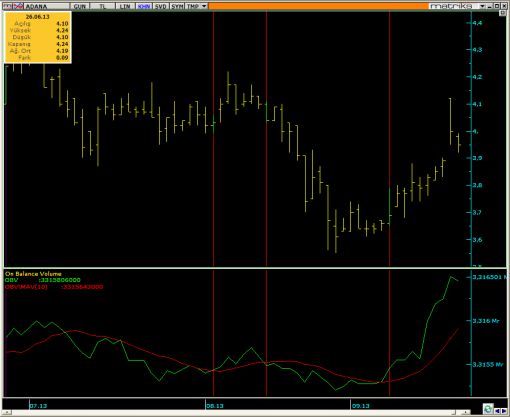Open the GUN period selector
The height and width of the screenshot is (417, 510).
point(79,6)
